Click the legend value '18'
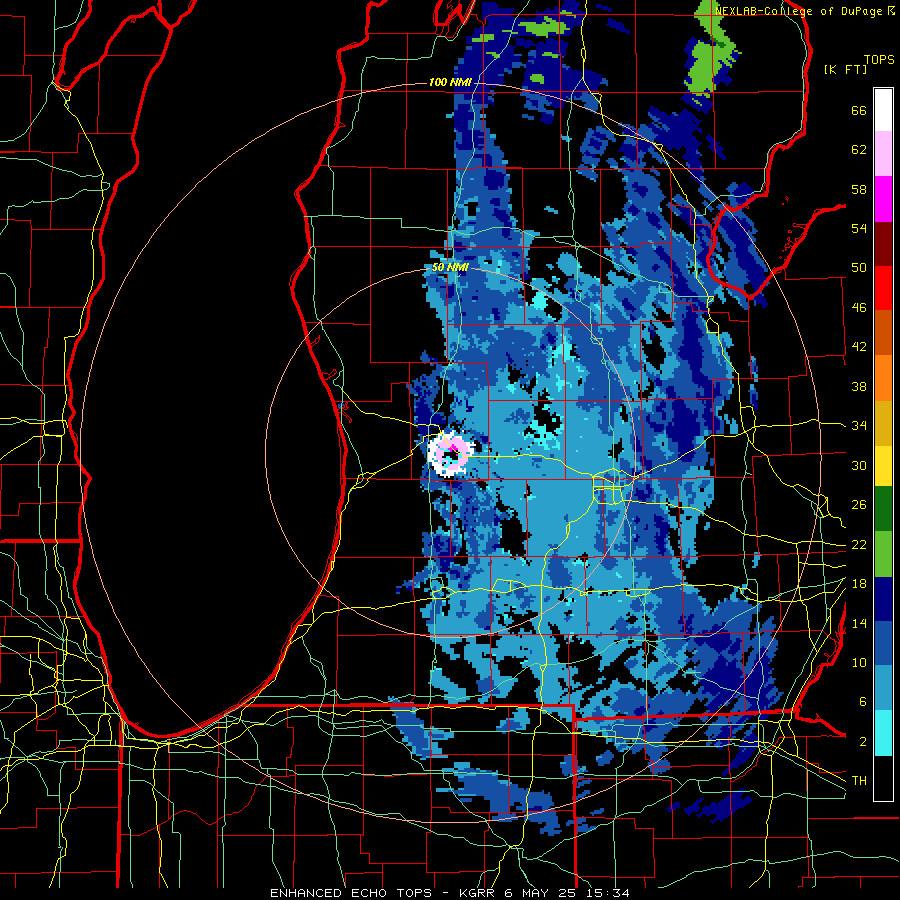900x900 pixels. point(859,584)
